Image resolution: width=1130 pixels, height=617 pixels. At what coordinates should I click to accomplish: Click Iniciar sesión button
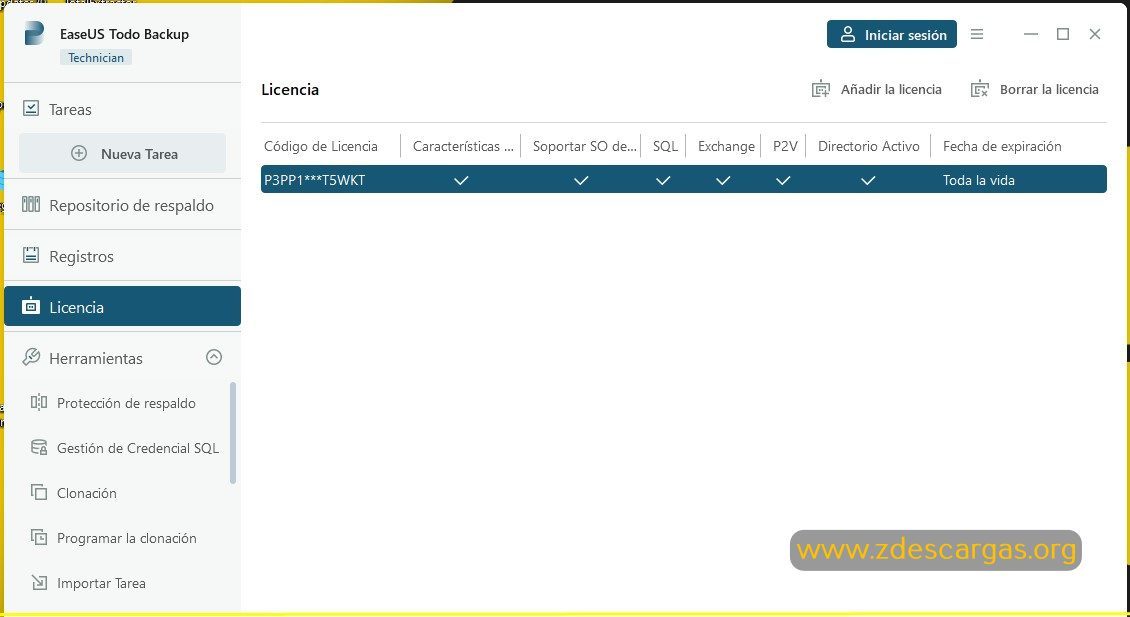[891, 34]
